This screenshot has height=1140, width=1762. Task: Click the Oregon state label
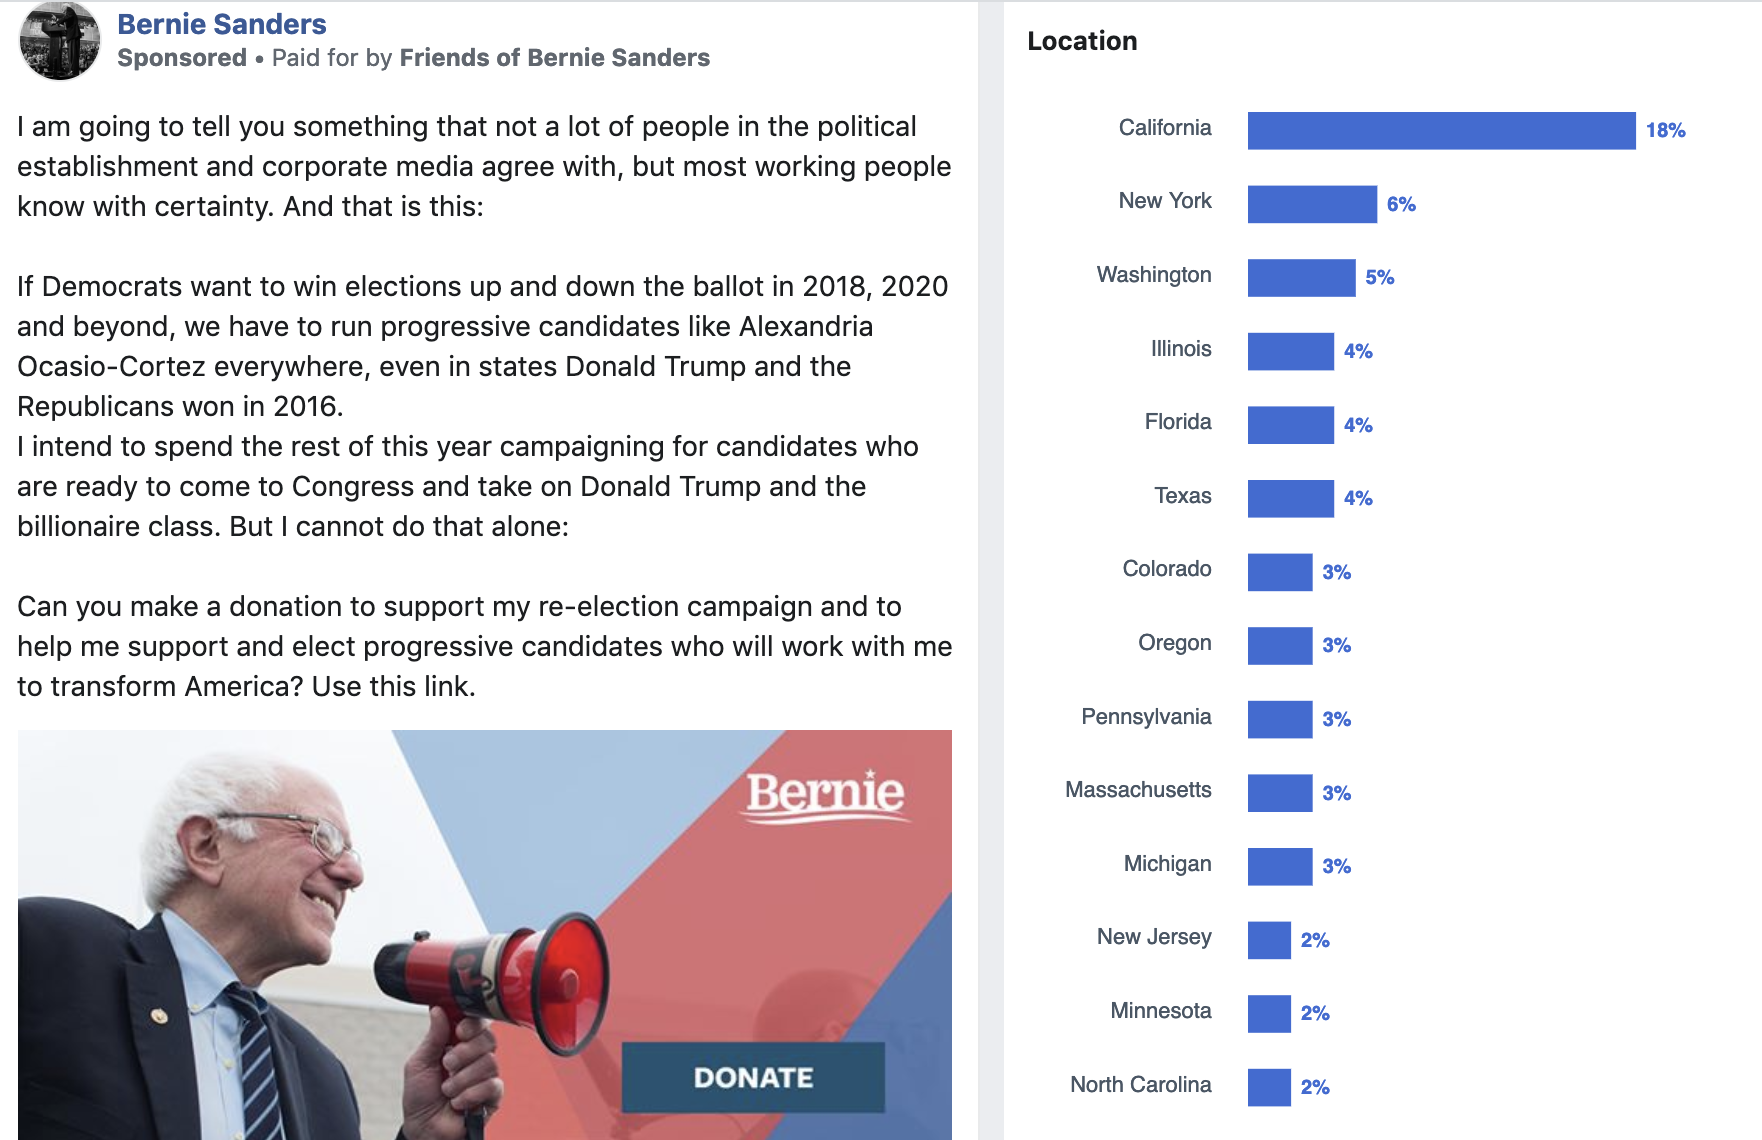pos(1174,643)
